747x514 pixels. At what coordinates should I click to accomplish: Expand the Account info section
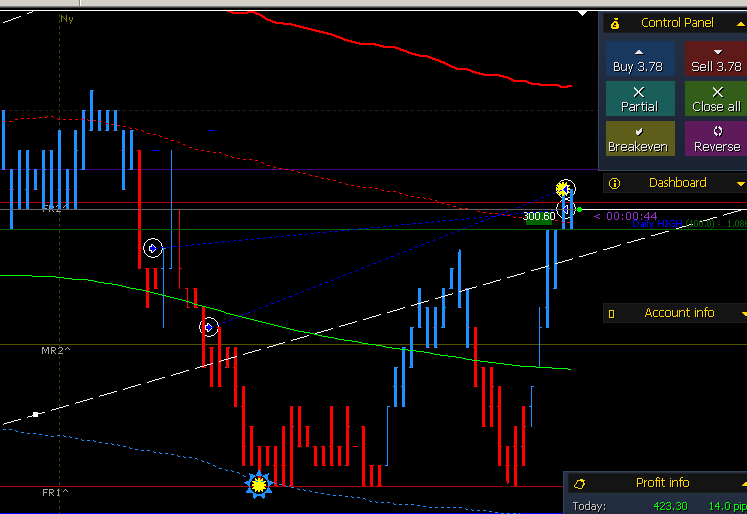point(744,313)
